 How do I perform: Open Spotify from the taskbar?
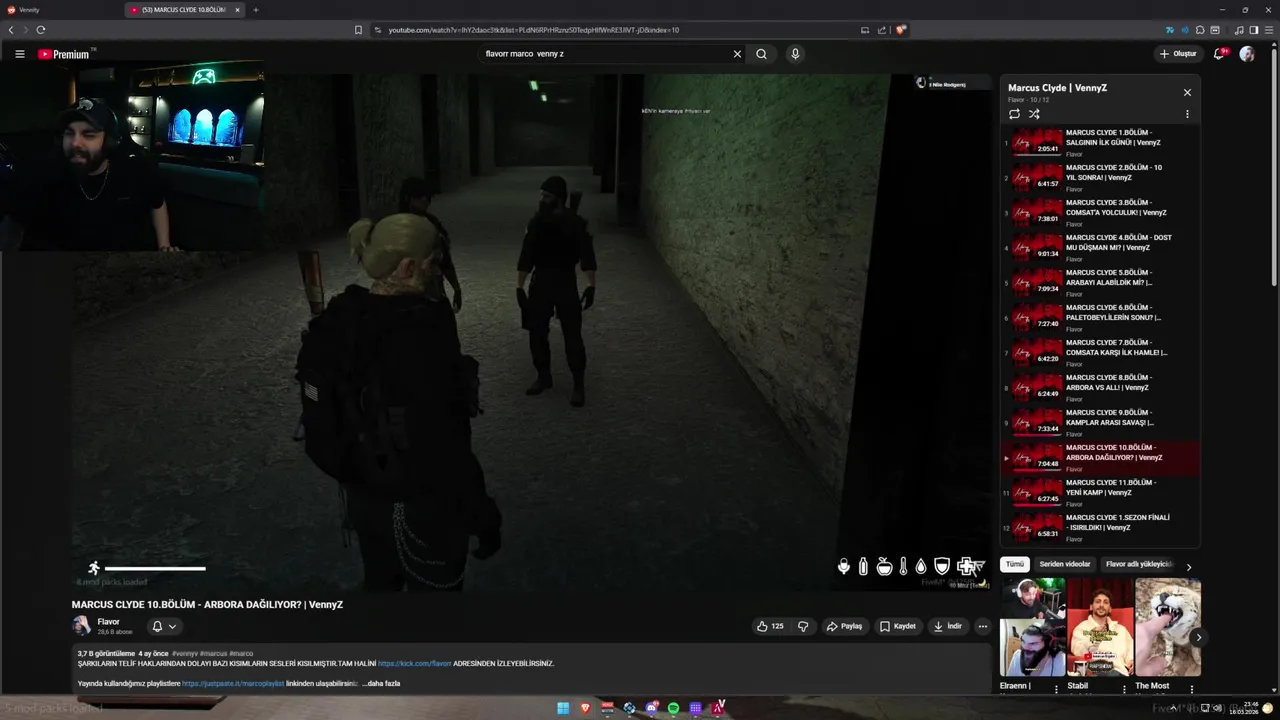coord(673,708)
